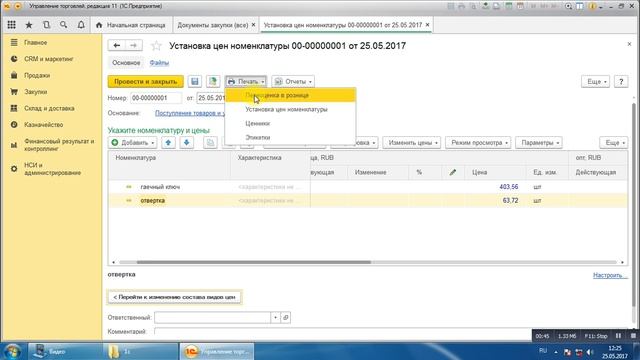Click the Ответственный input field
Image resolution: width=640 pixels, height=360 pixels.
point(213,318)
